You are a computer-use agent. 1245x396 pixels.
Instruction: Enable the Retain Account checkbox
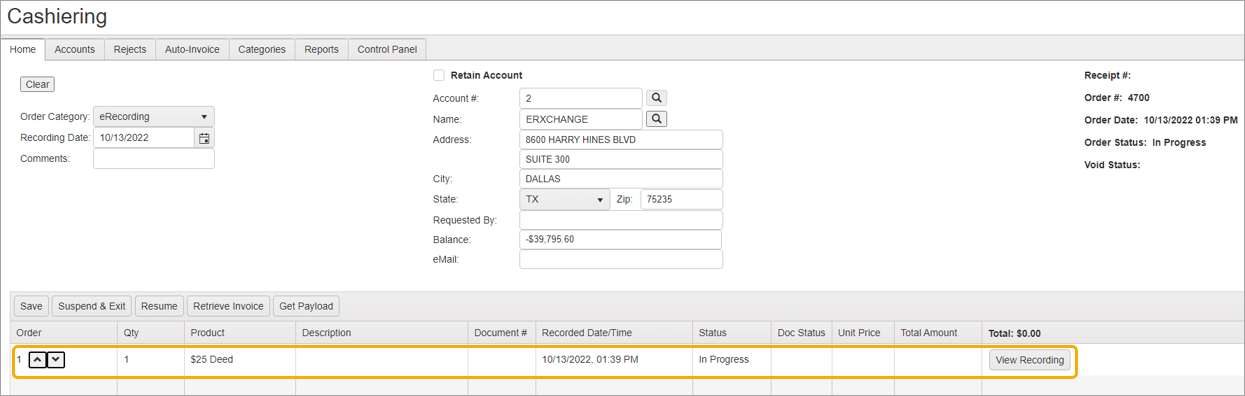pyautogui.click(x=439, y=75)
